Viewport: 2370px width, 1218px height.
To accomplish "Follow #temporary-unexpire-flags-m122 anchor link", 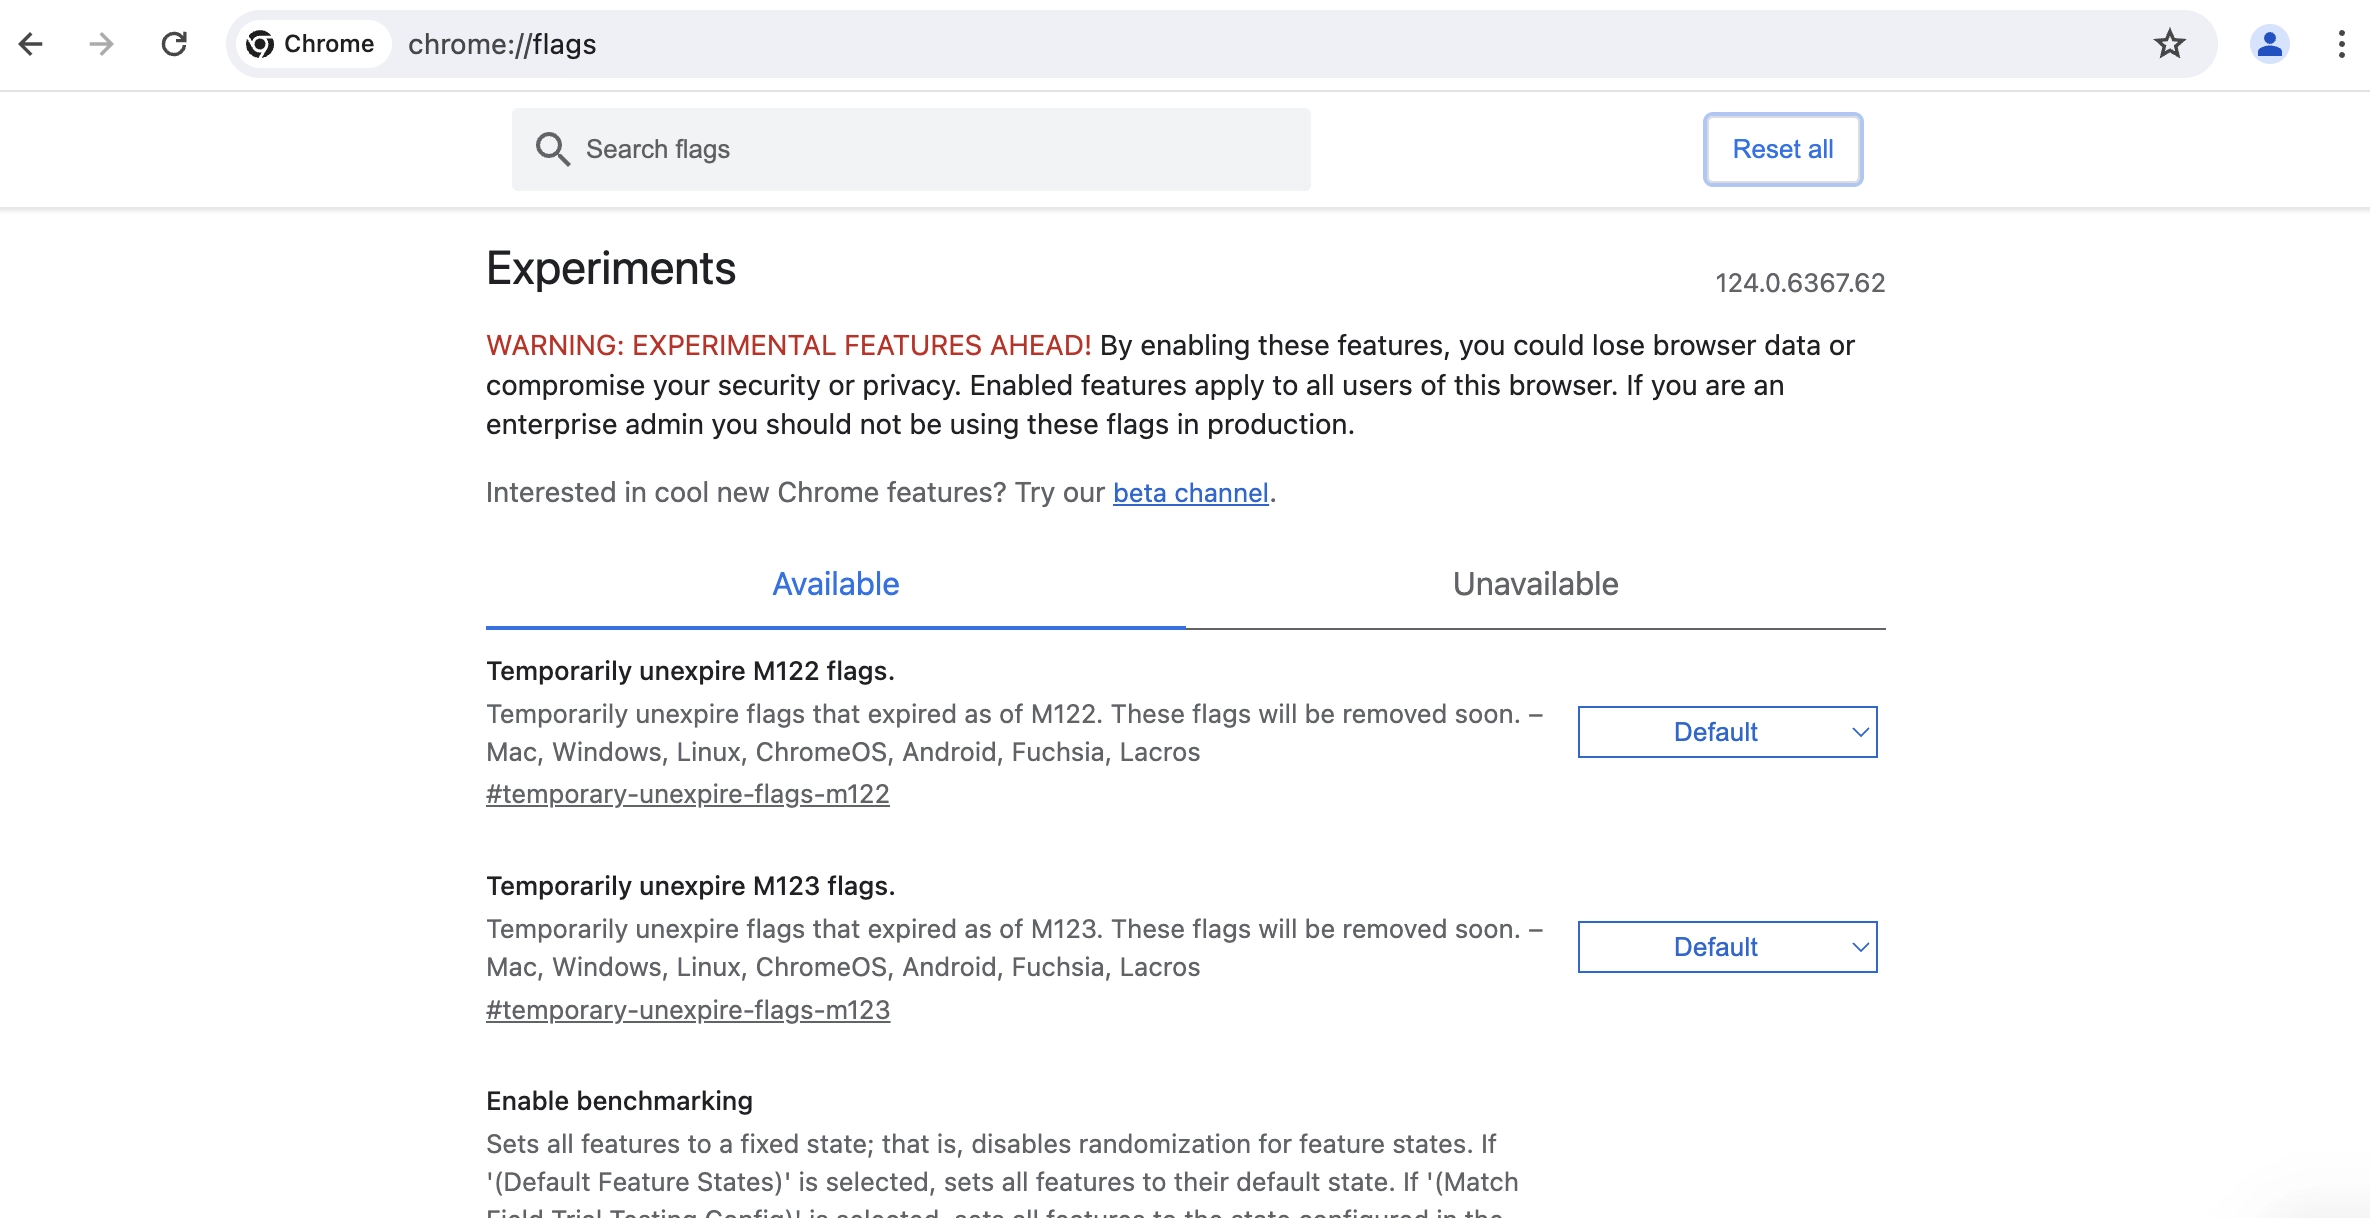I will tap(687, 794).
